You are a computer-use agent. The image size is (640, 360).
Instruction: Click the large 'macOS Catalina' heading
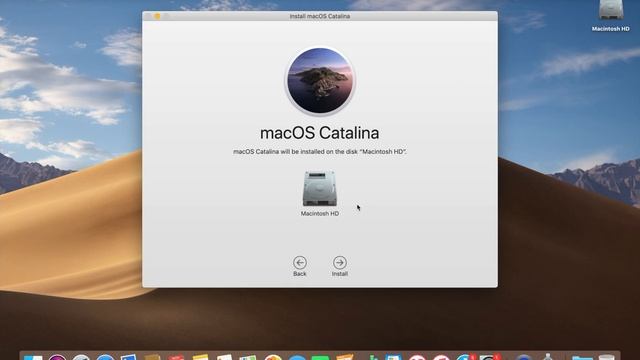pos(320,133)
